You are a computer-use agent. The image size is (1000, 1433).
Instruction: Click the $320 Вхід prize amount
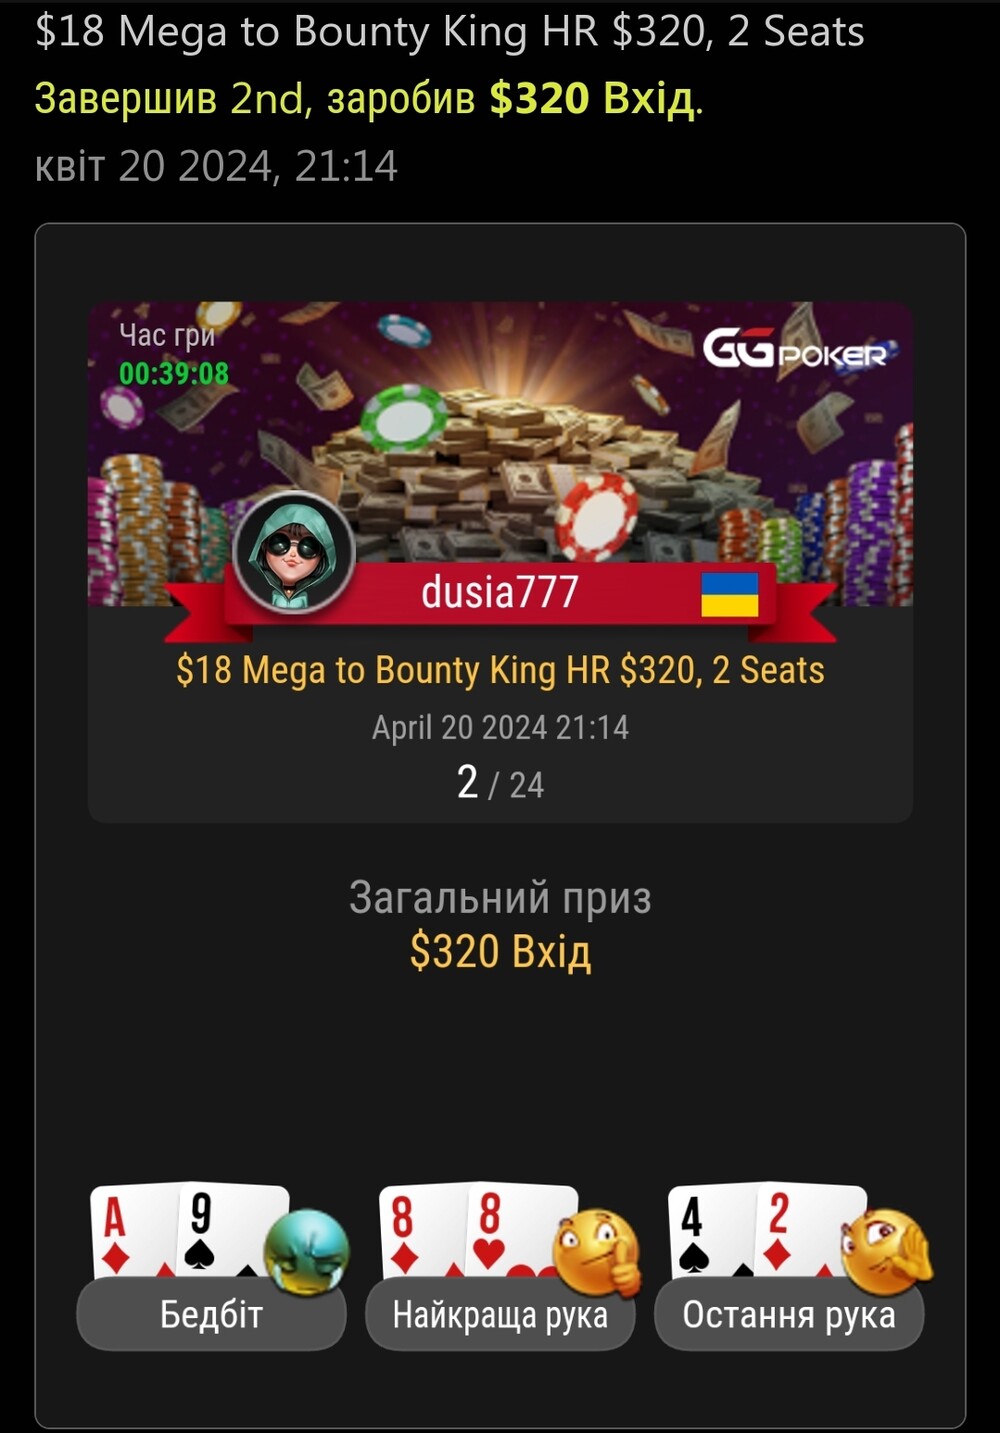pyautogui.click(x=500, y=951)
